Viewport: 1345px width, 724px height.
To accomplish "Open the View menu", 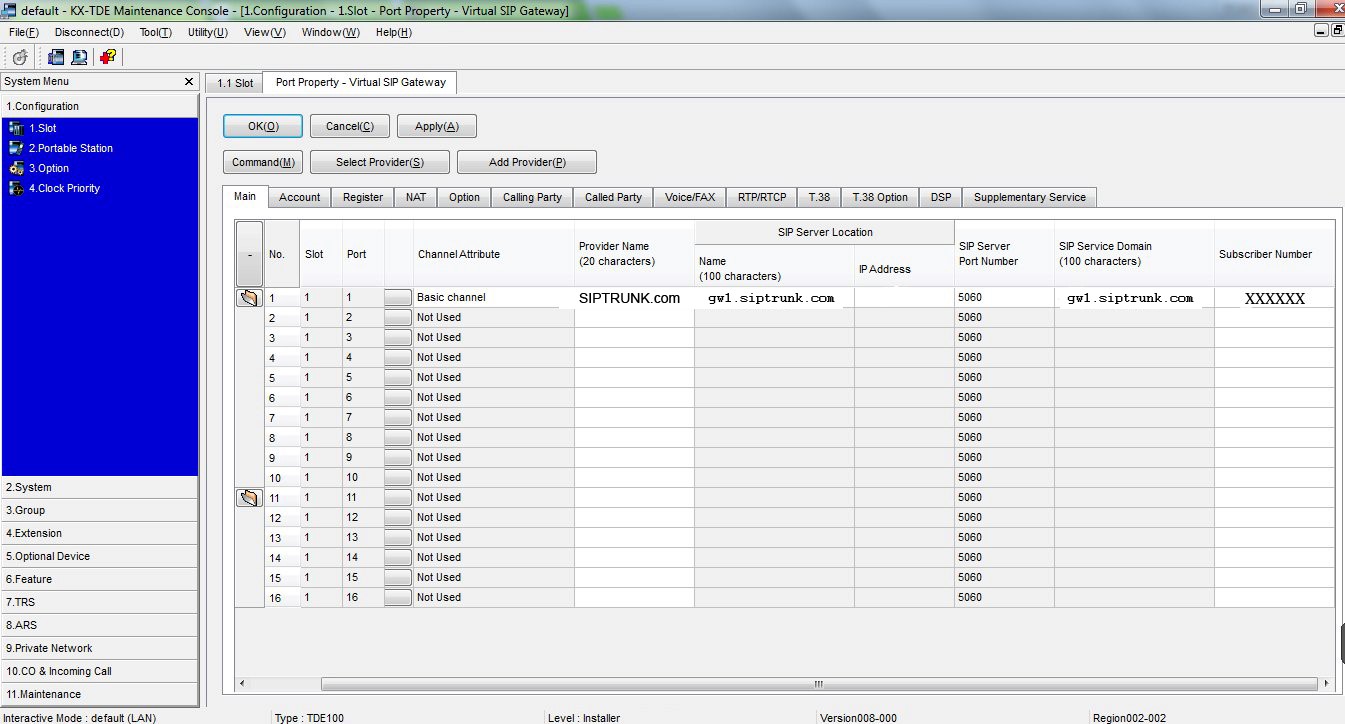I will 264,32.
